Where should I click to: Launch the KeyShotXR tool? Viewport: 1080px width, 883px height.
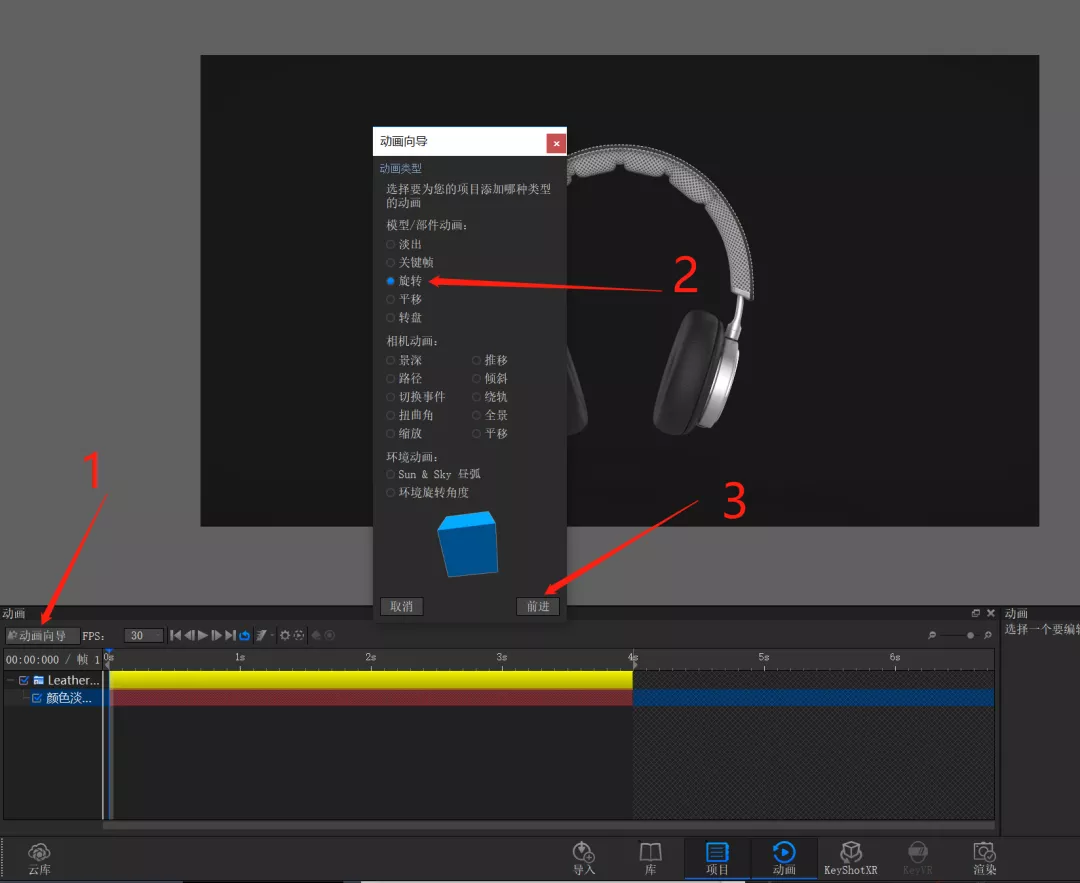(851, 858)
